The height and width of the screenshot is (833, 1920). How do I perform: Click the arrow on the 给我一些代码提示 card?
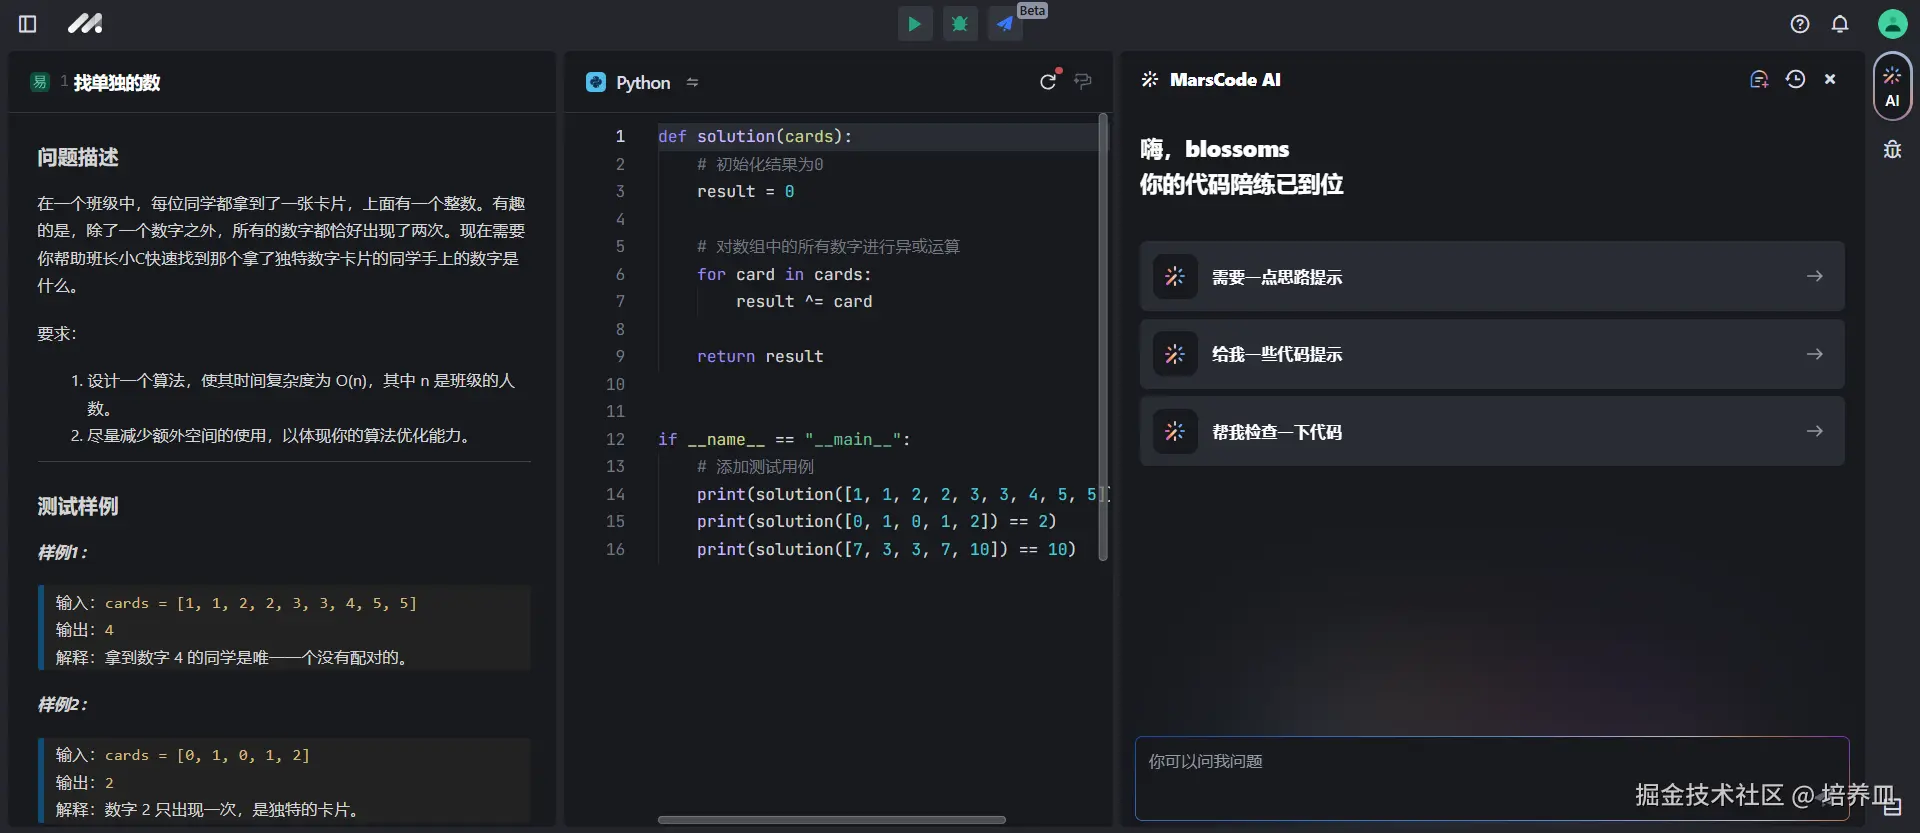[x=1815, y=354]
